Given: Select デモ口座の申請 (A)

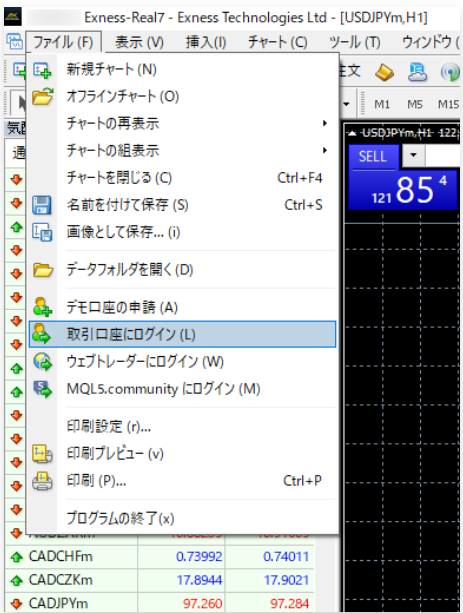Looking at the screenshot, I should pos(182,307).
